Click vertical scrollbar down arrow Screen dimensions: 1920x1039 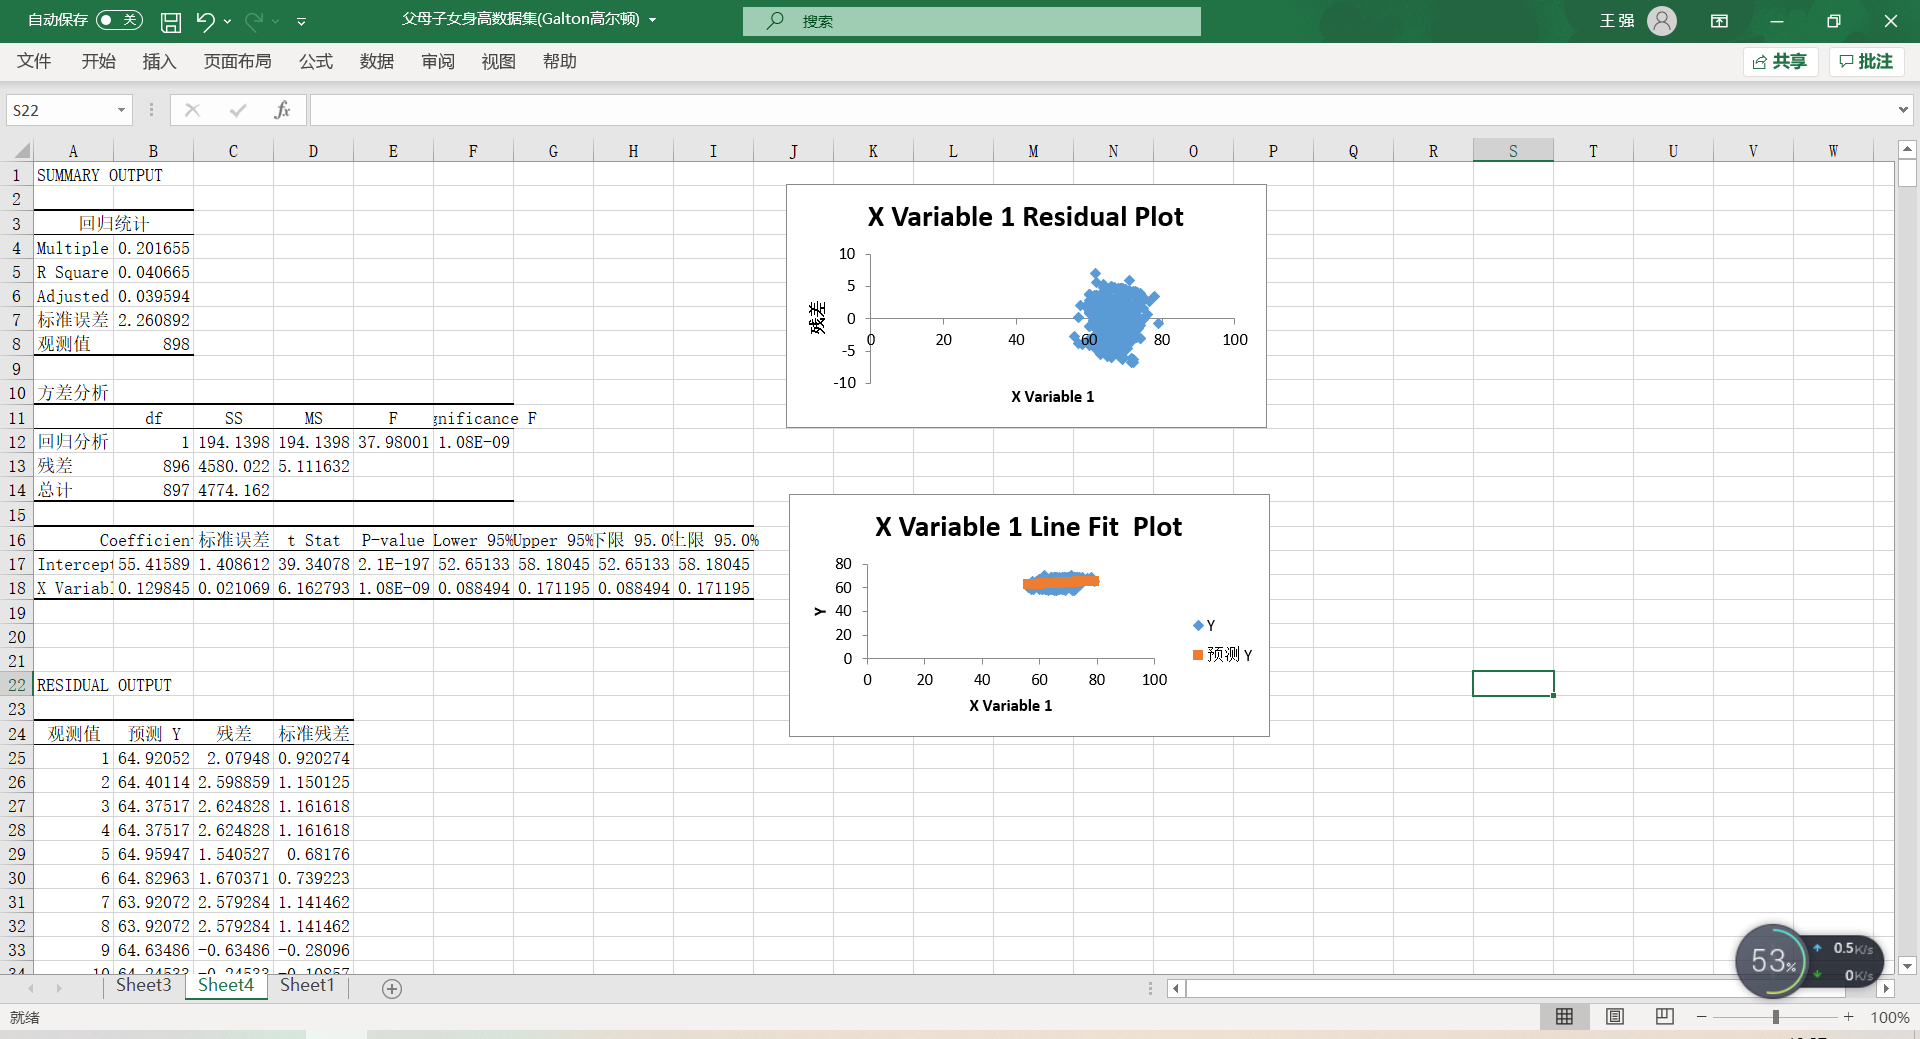point(1907,966)
